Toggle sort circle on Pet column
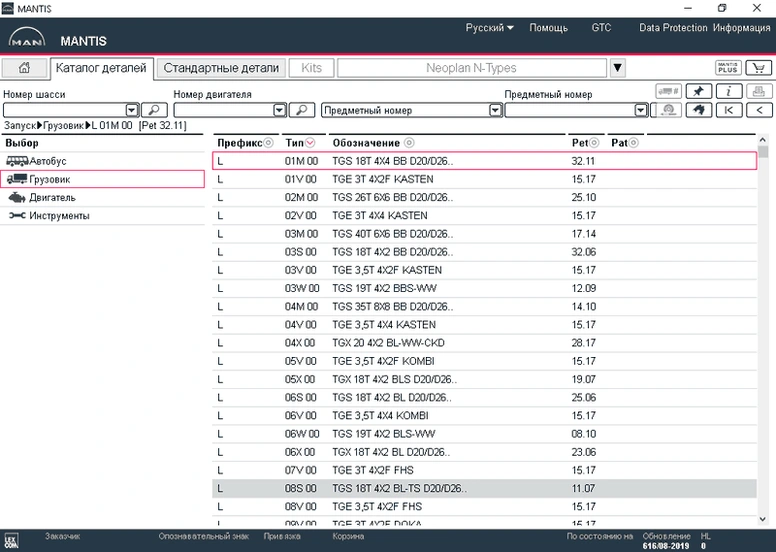The height and width of the screenshot is (552, 776). [x=594, y=143]
